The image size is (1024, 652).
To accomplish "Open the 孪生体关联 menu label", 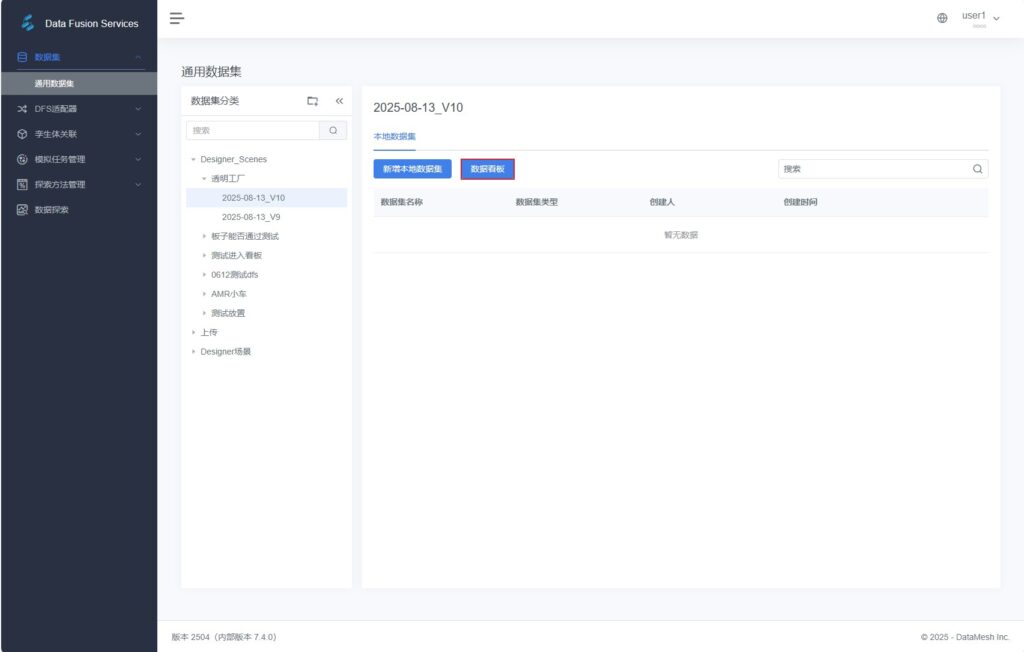I will pyautogui.click(x=56, y=134).
